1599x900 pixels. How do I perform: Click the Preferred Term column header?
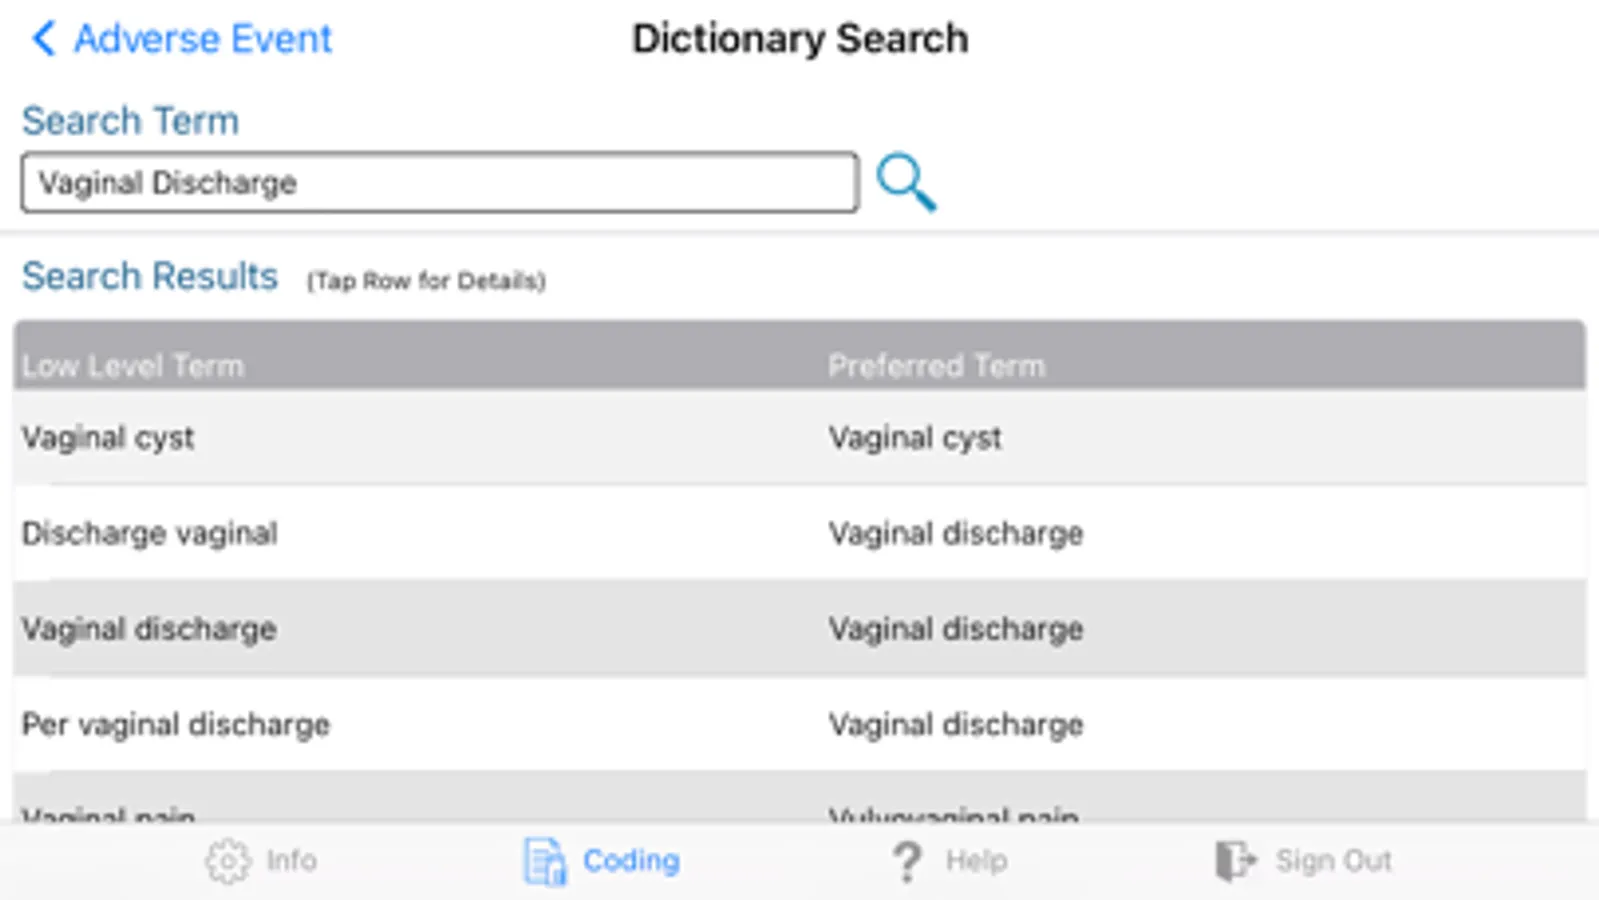pyautogui.click(x=936, y=366)
